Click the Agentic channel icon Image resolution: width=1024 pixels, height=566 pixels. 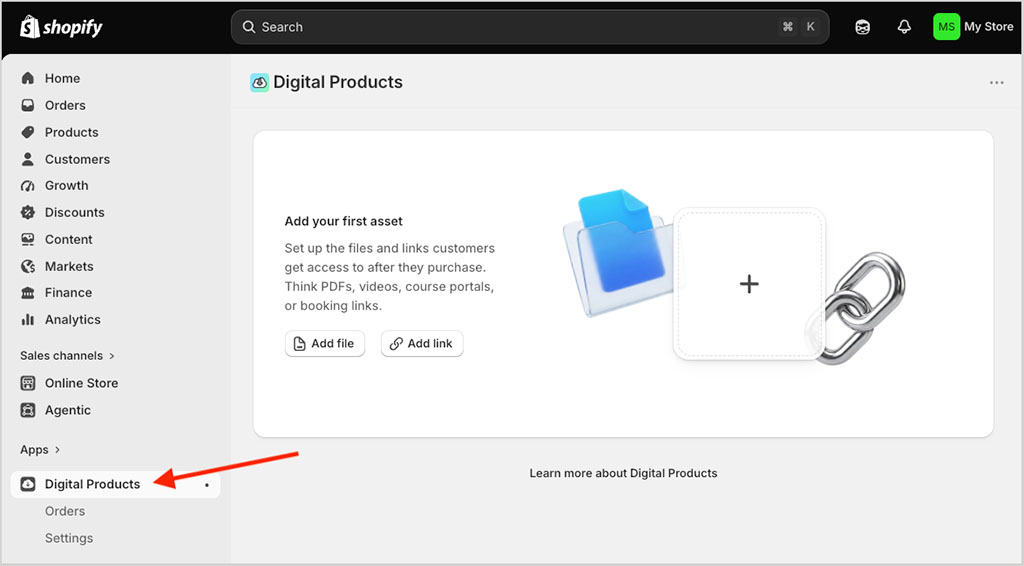point(27,410)
